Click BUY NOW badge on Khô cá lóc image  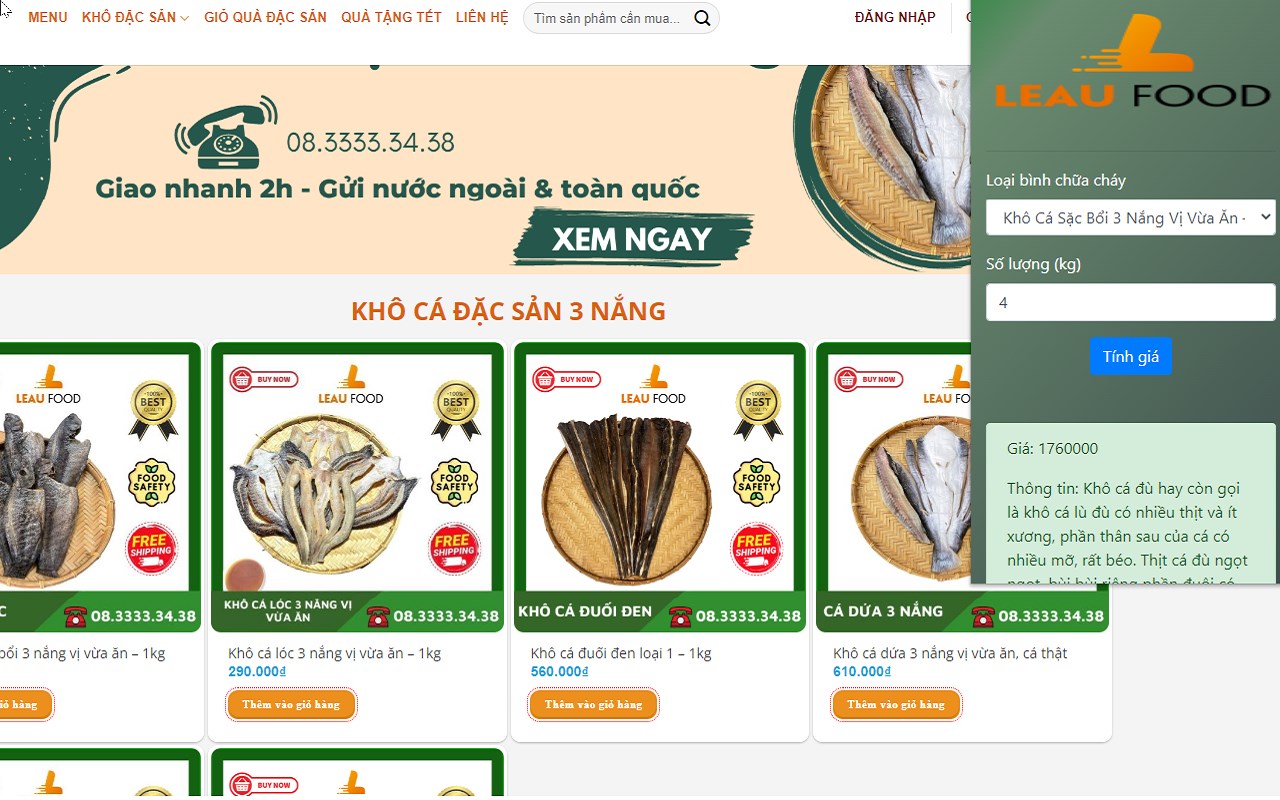tap(264, 379)
